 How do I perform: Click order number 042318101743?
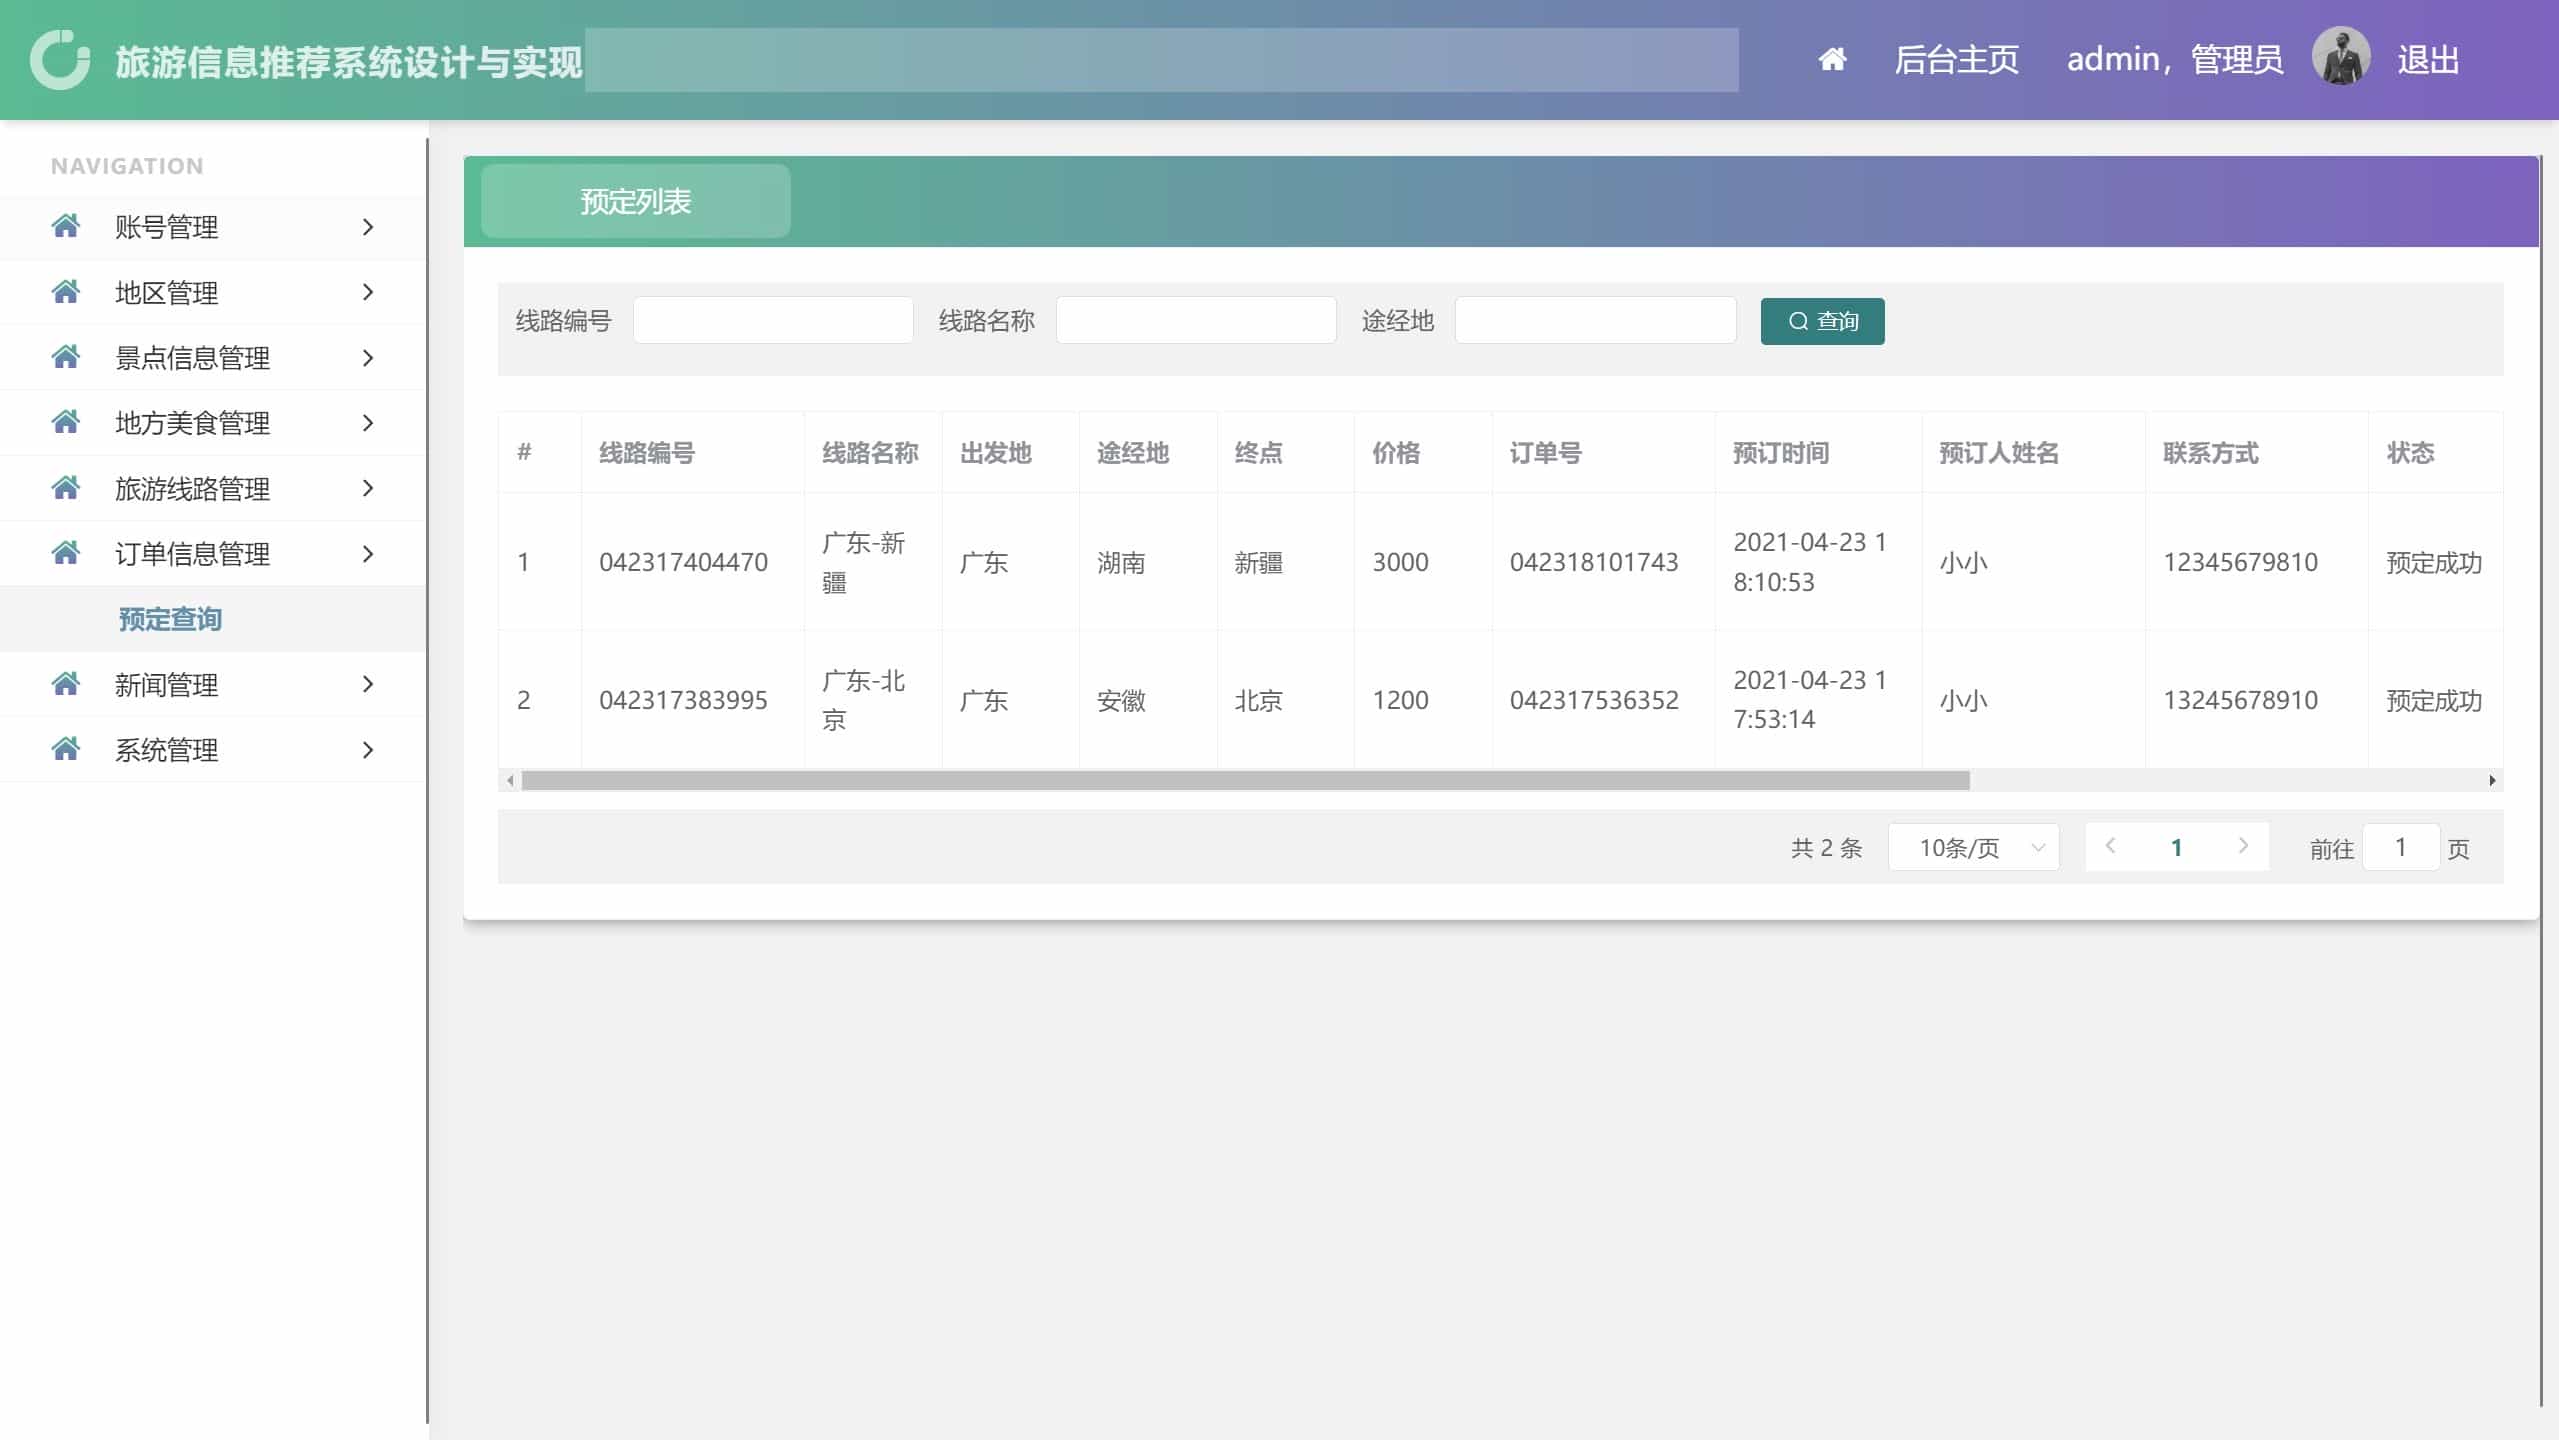point(1594,562)
